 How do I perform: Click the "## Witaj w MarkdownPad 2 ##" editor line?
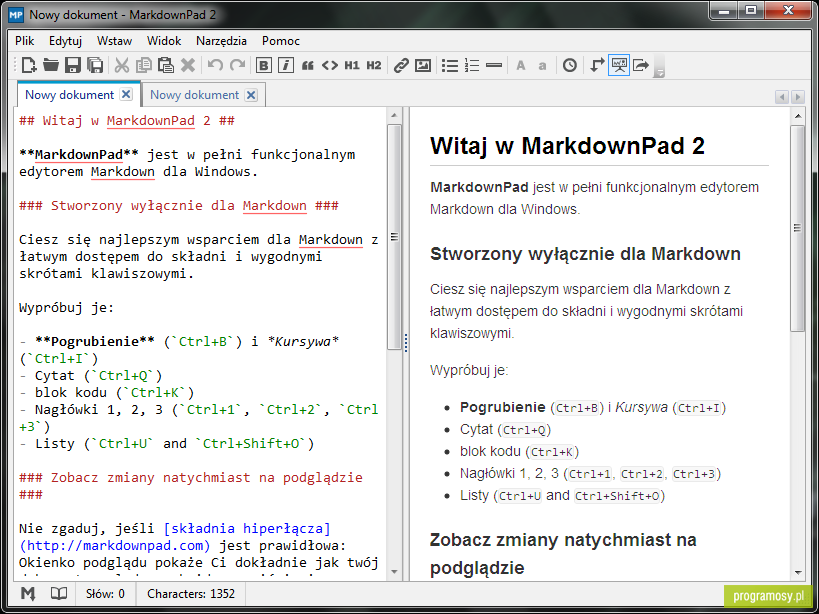pyautogui.click(x=127, y=121)
